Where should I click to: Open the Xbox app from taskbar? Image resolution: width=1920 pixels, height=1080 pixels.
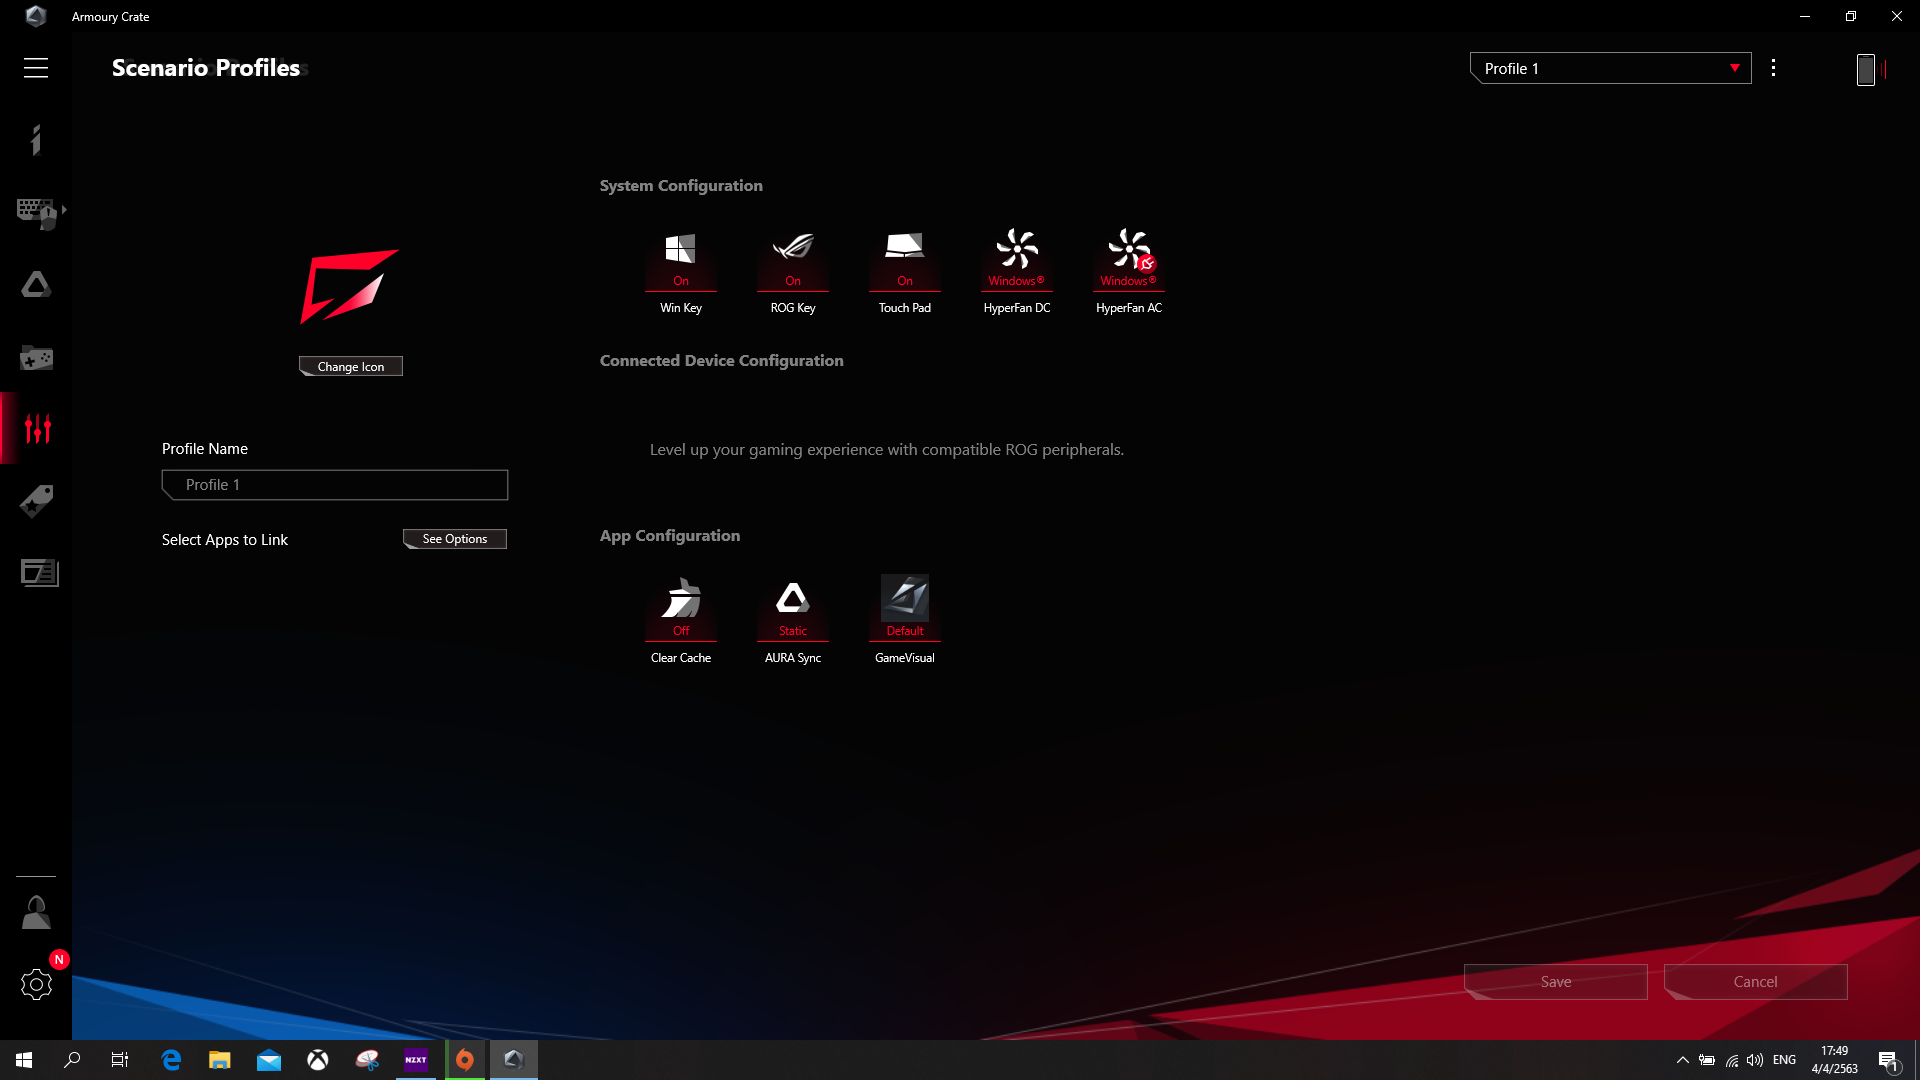point(318,1060)
